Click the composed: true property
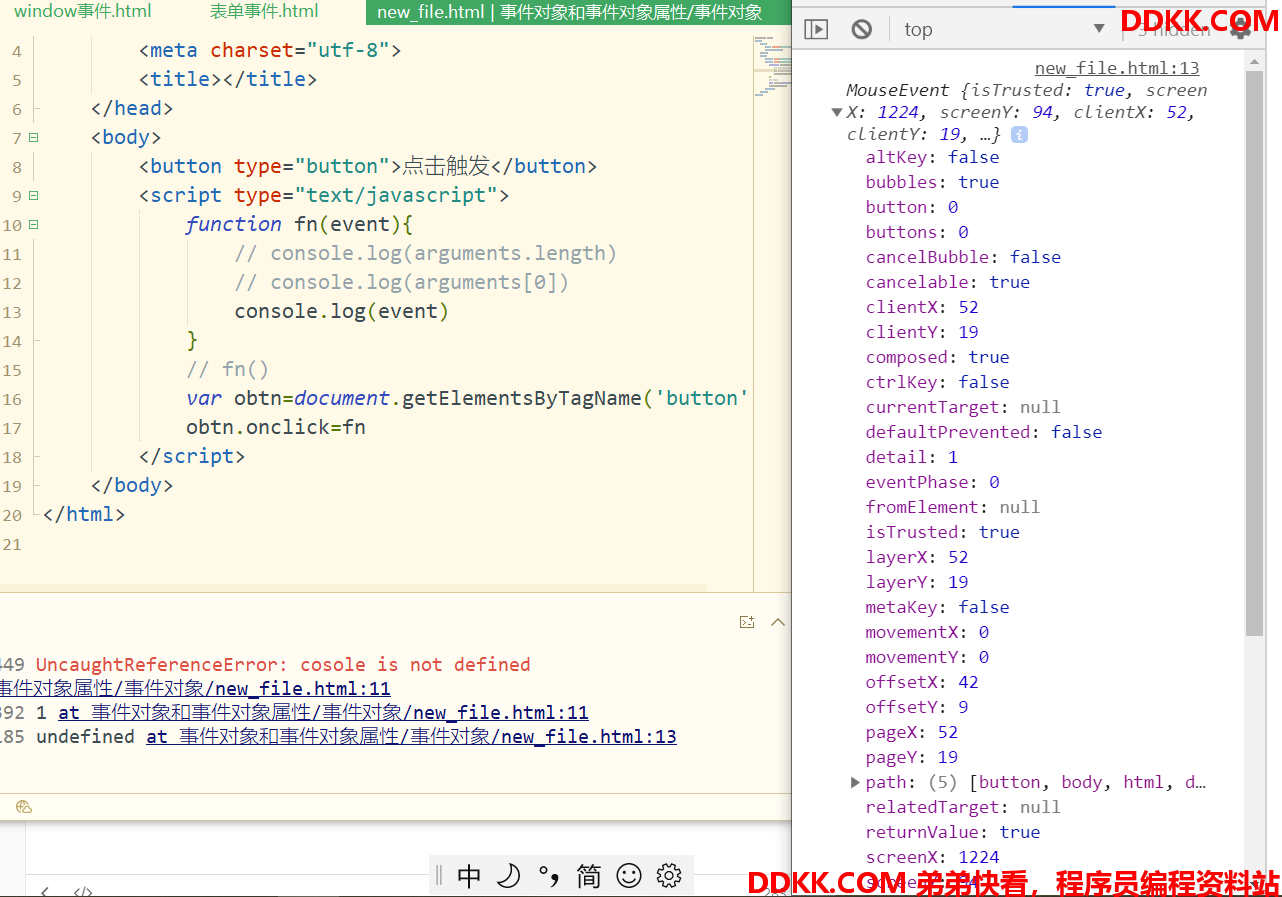This screenshot has height=897, width=1282. [x=938, y=357]
